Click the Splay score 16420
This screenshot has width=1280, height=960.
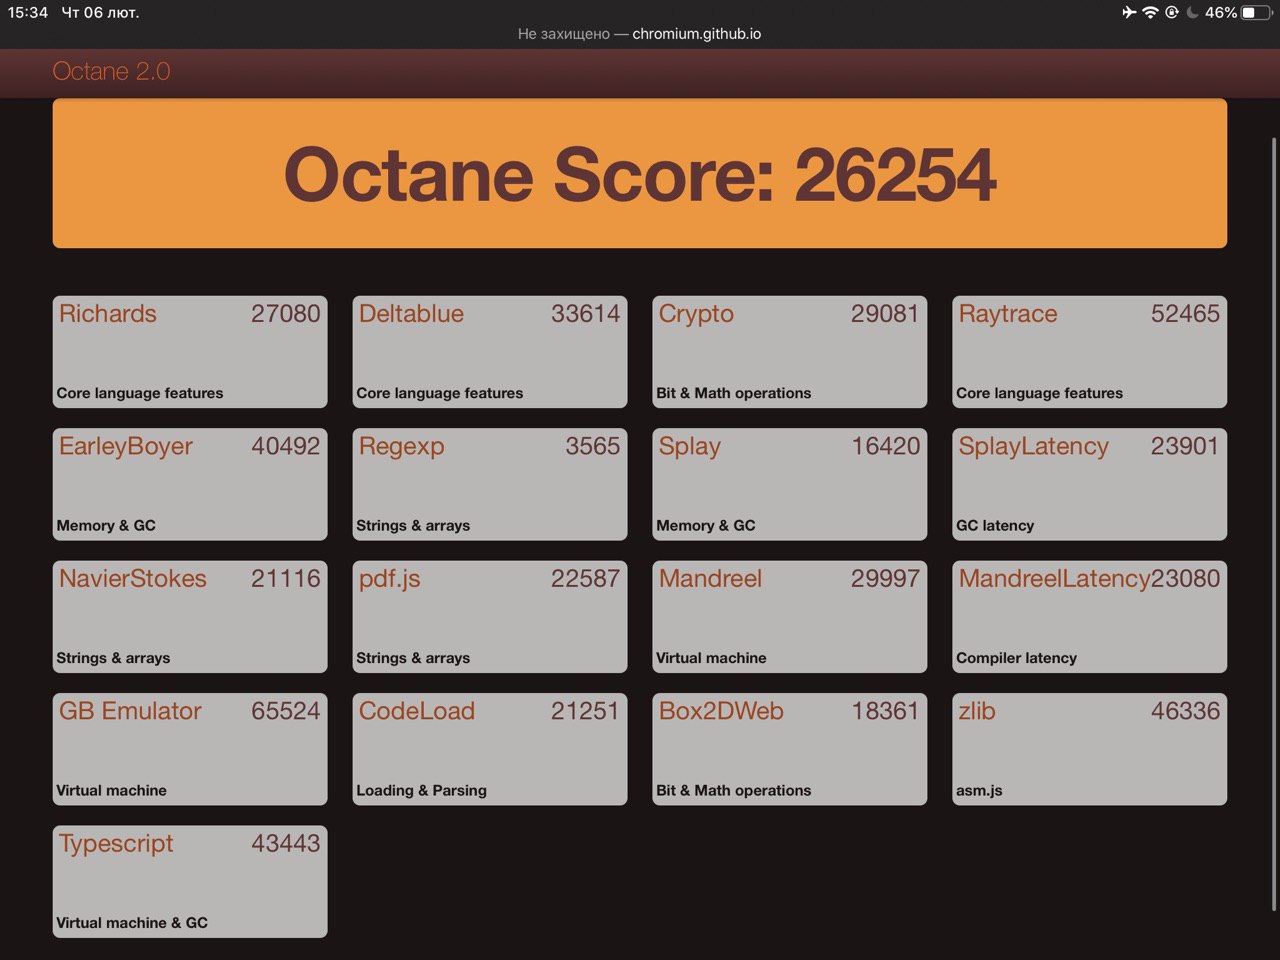885,446
